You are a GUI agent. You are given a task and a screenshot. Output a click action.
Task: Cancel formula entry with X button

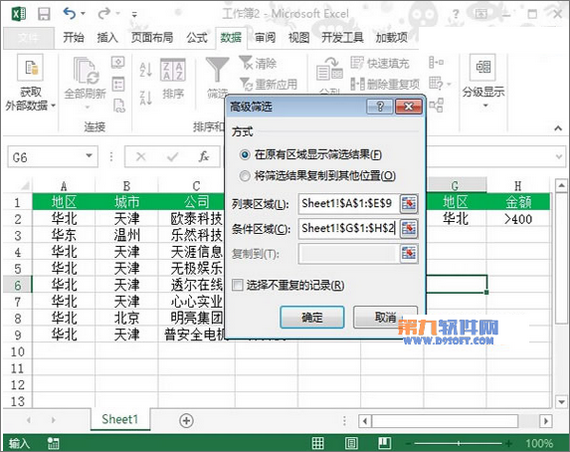[x=141, y=157]
